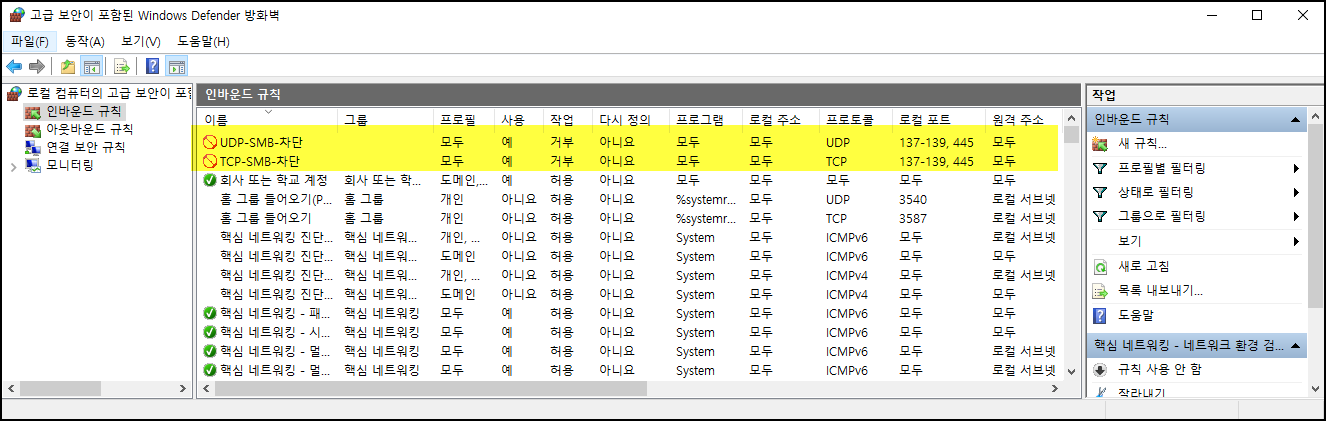The height and width of the screenshot is (421, 1326).
Task: Click the 새로 고침 refresh icon
Action: 1100,267
